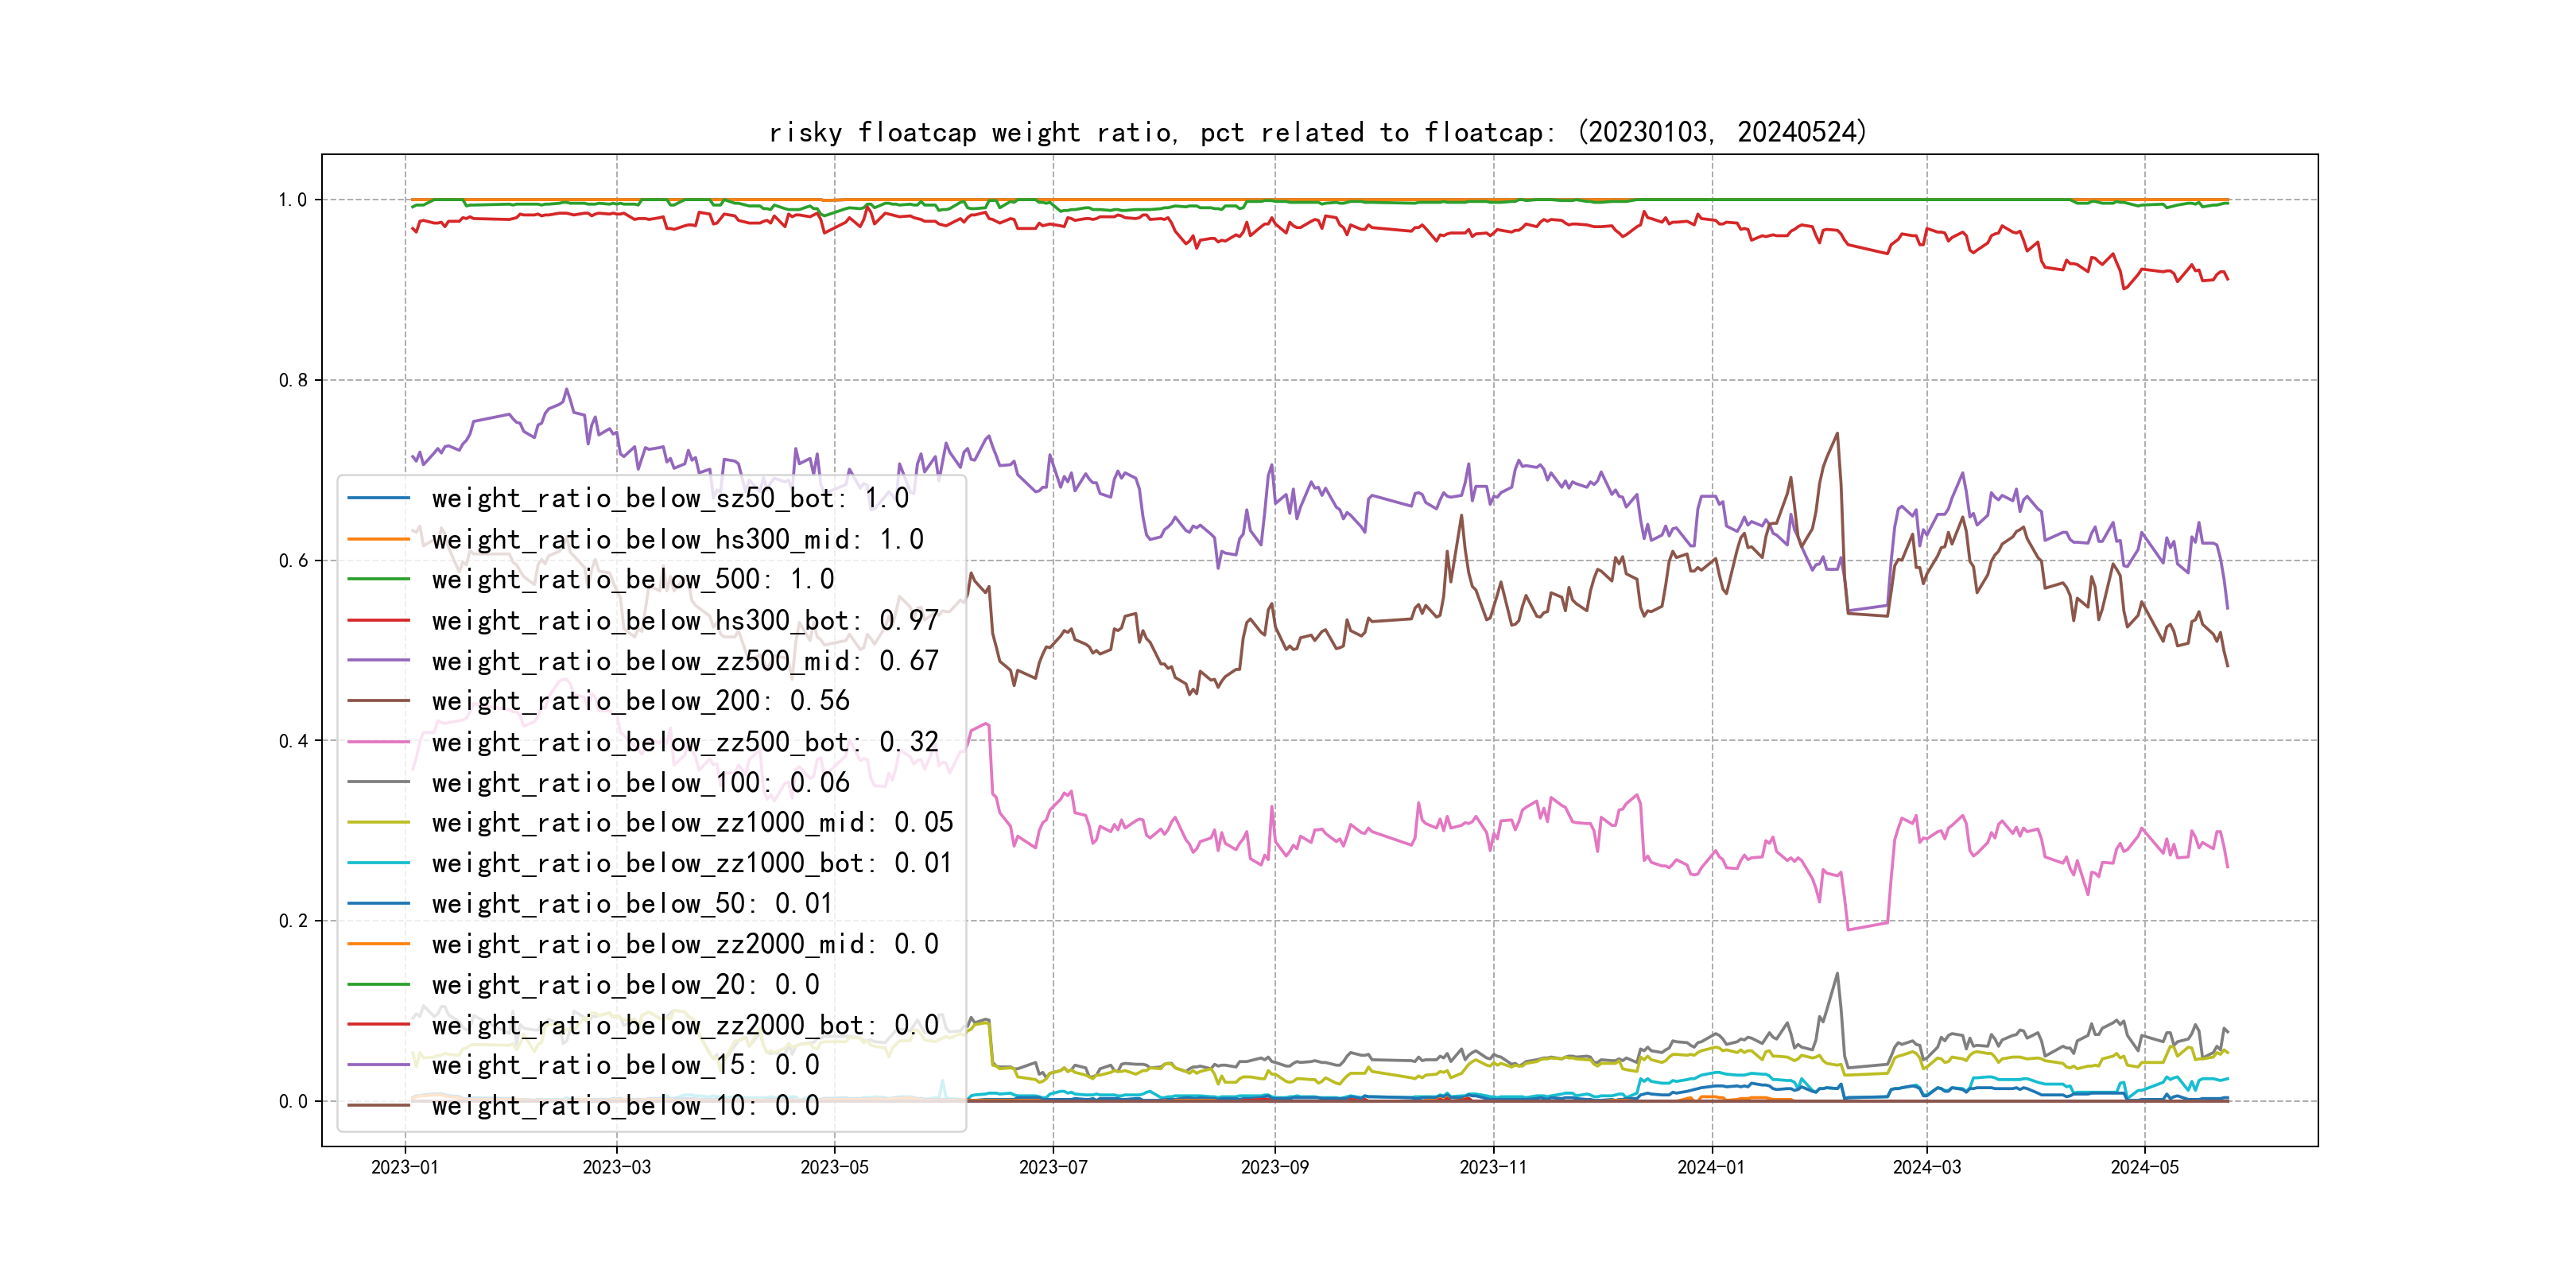Click legend entry weight_ratio_below_zz1000_mid
Screen dimensions: 2576x1288
pyautogui.click(x=692, y=822)
